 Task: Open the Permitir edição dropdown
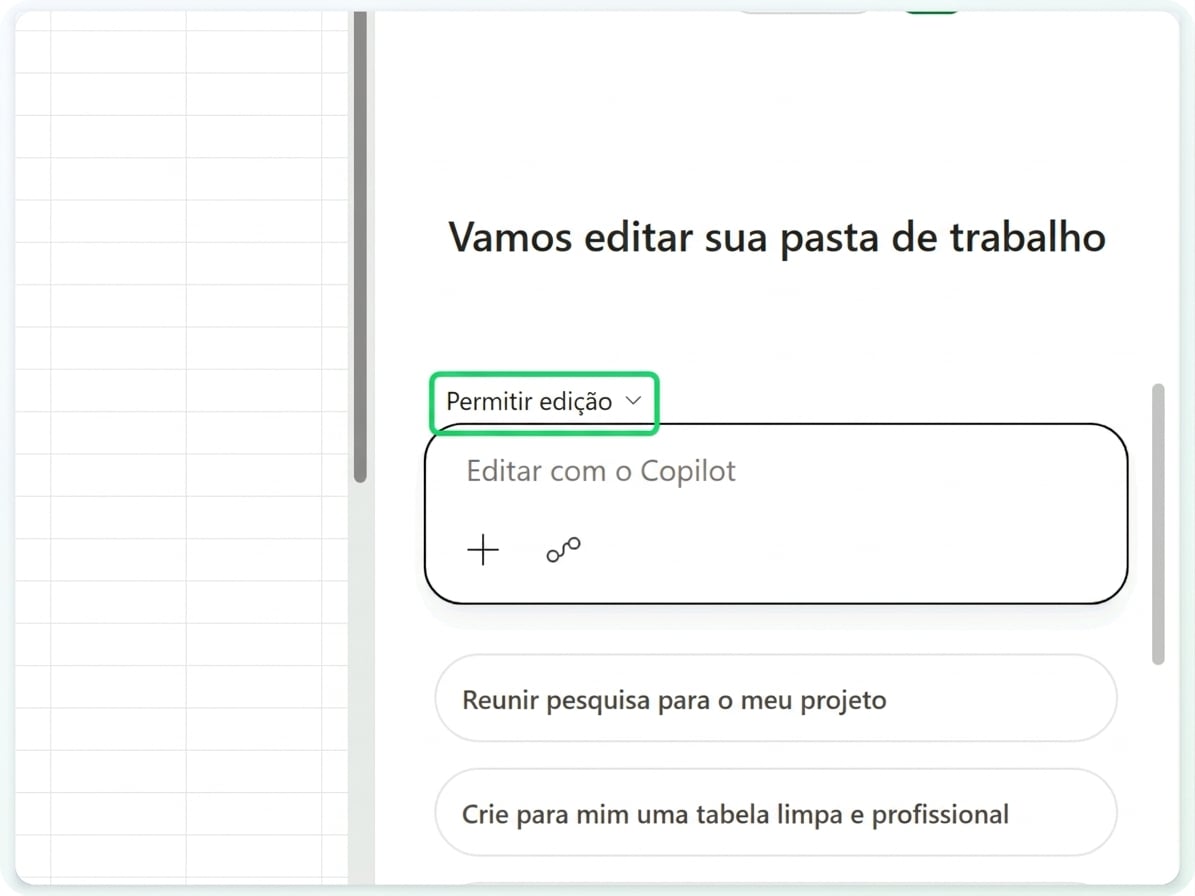(544, 402)
